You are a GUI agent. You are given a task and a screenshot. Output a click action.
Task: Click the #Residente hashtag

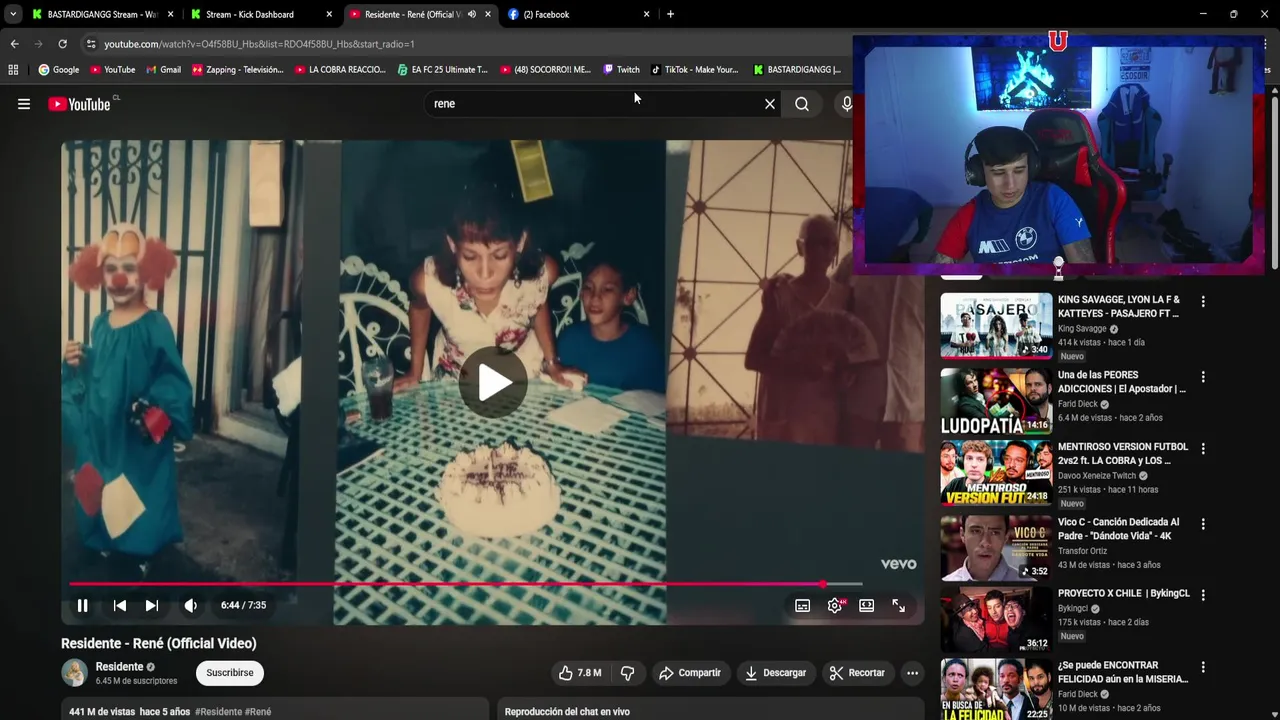tap(218, 712)
